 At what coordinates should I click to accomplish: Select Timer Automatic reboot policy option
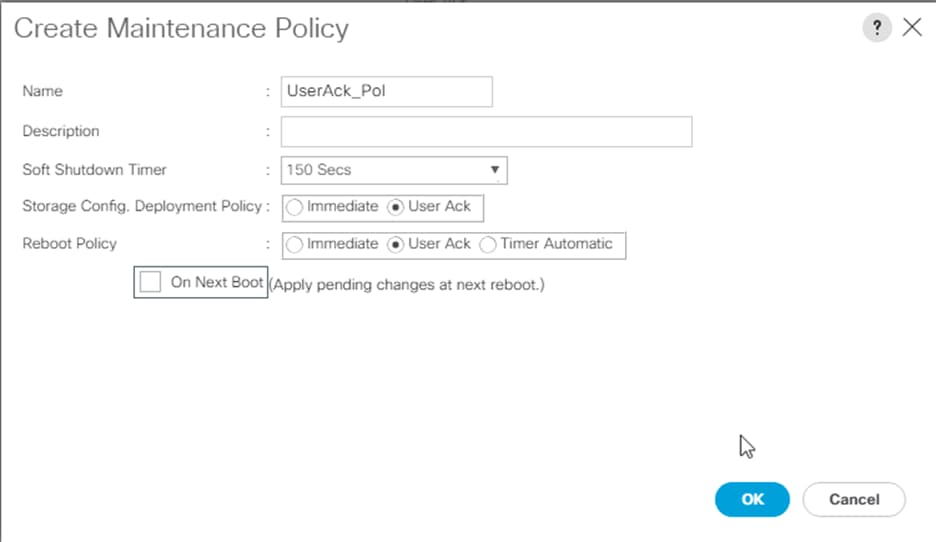coord(488,245)
